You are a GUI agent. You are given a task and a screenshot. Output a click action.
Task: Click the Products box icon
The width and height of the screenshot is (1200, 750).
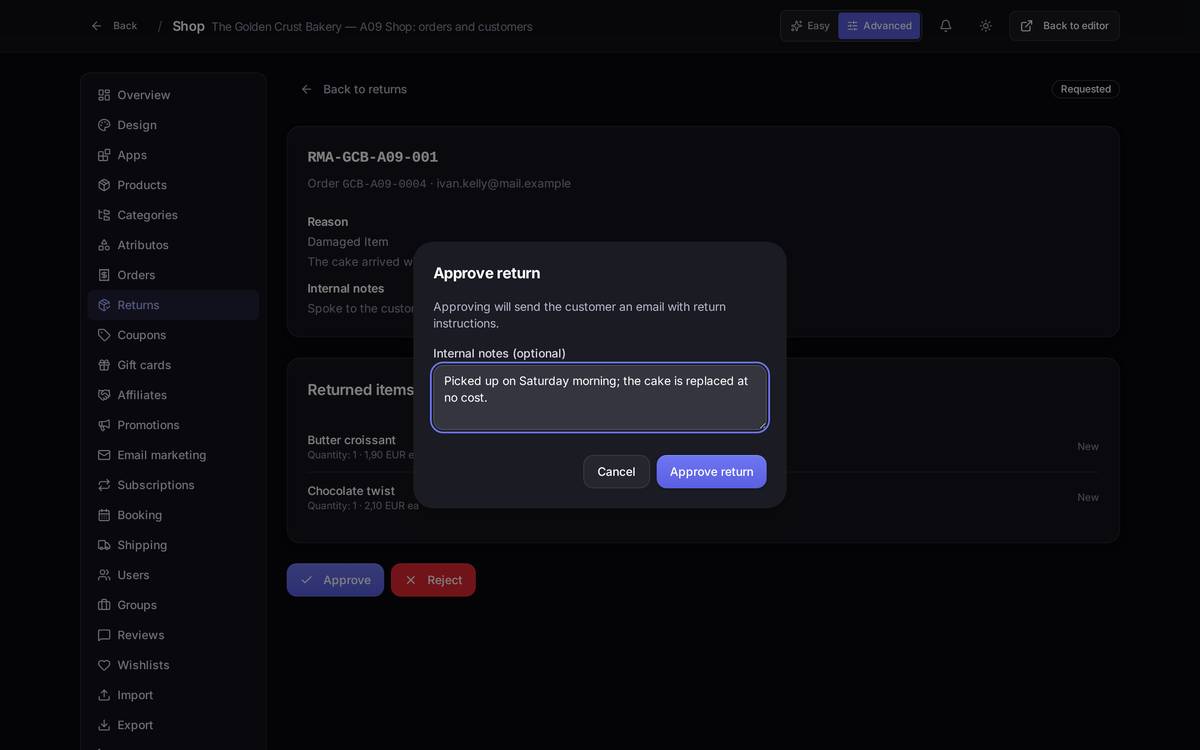104,185
